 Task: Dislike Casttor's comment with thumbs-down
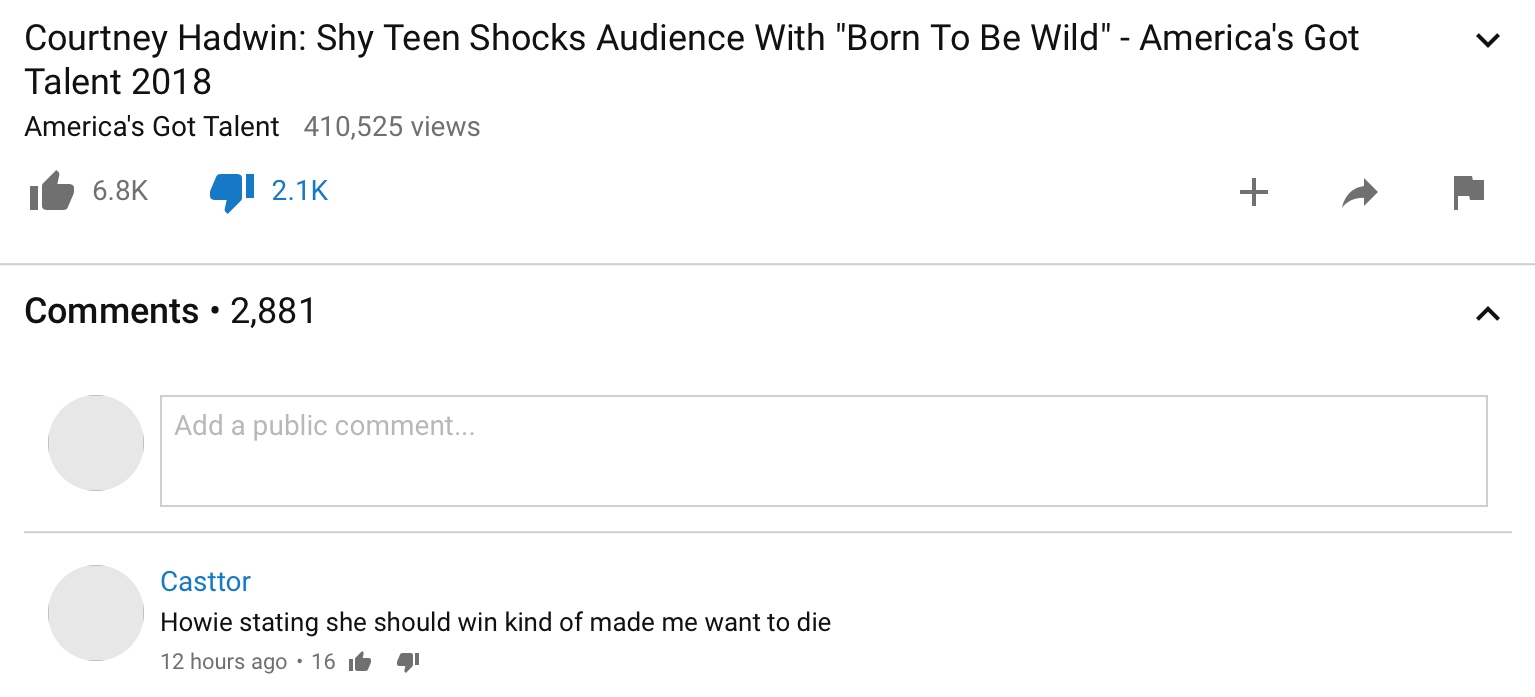pos(408,662)
